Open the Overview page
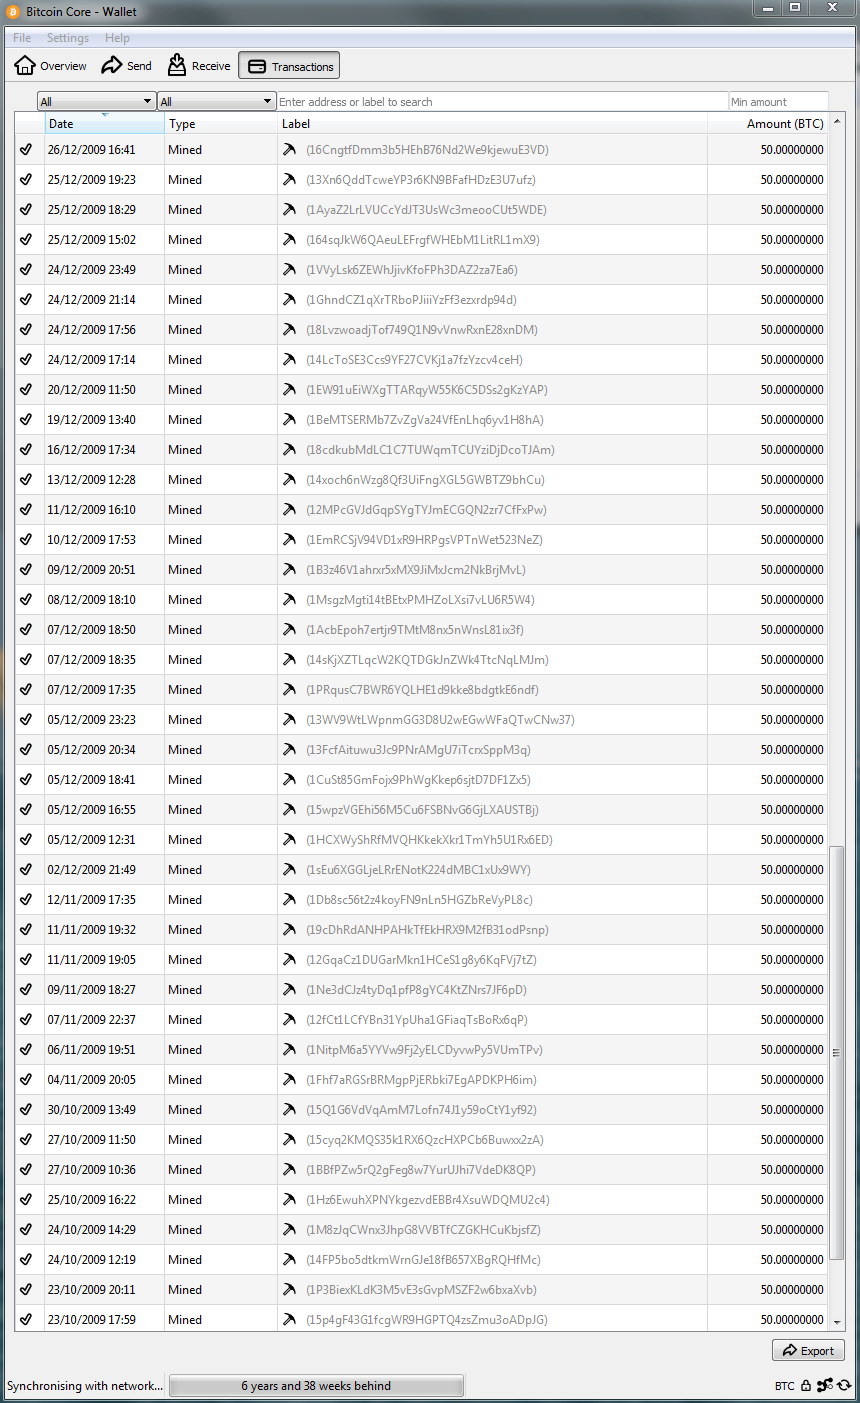Image resolution: width=860 pixels, height=1403 pixels. (51, 66)
